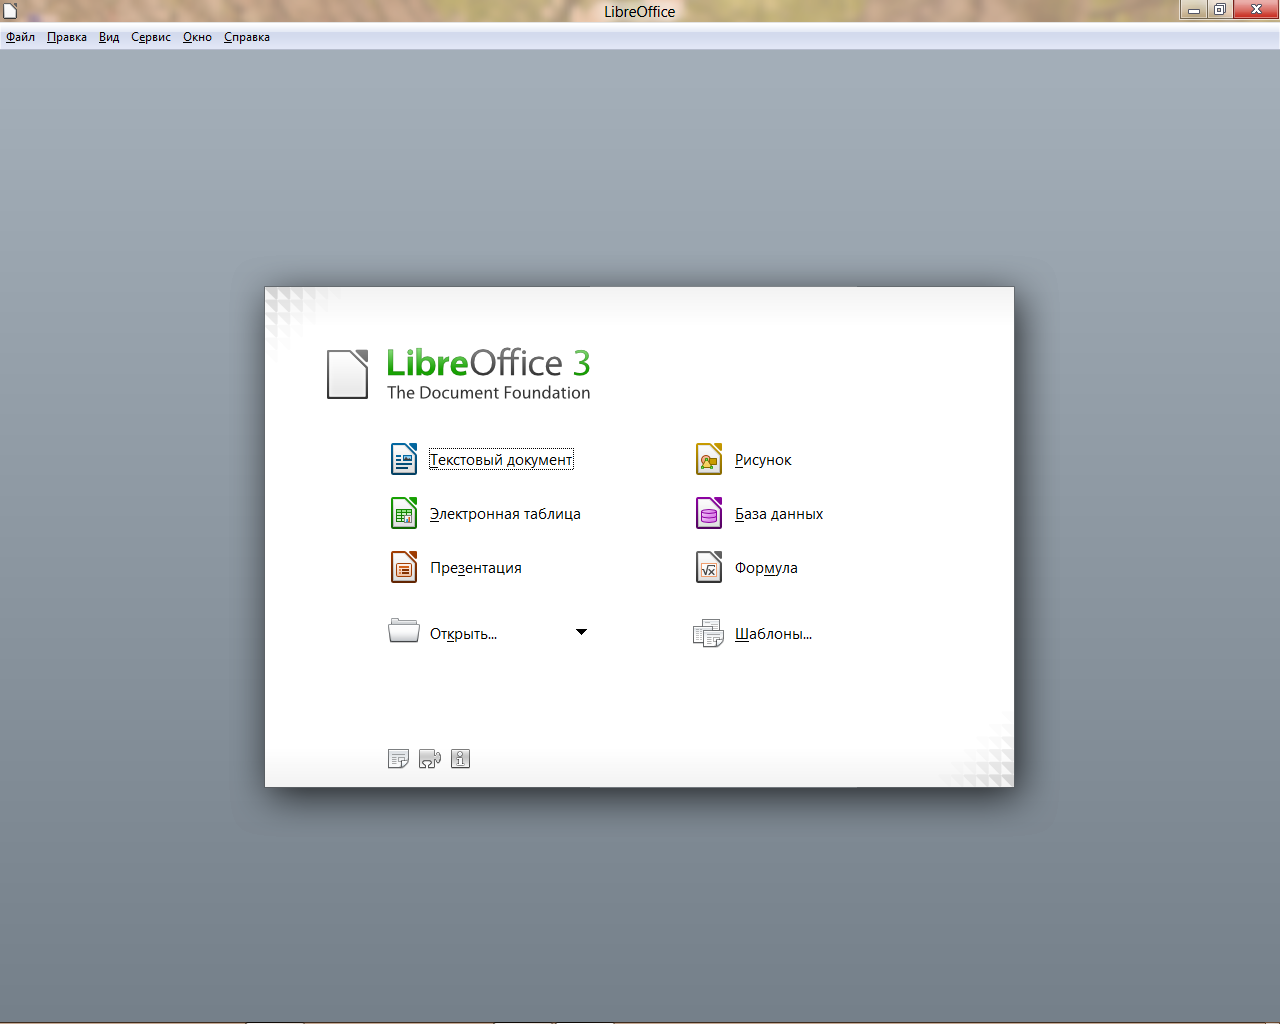This screenshot has width=1280, height=1024.
Task: Click the green Calc spreadsheet icon
Action: pyautogui.click(x=403, y=513)
